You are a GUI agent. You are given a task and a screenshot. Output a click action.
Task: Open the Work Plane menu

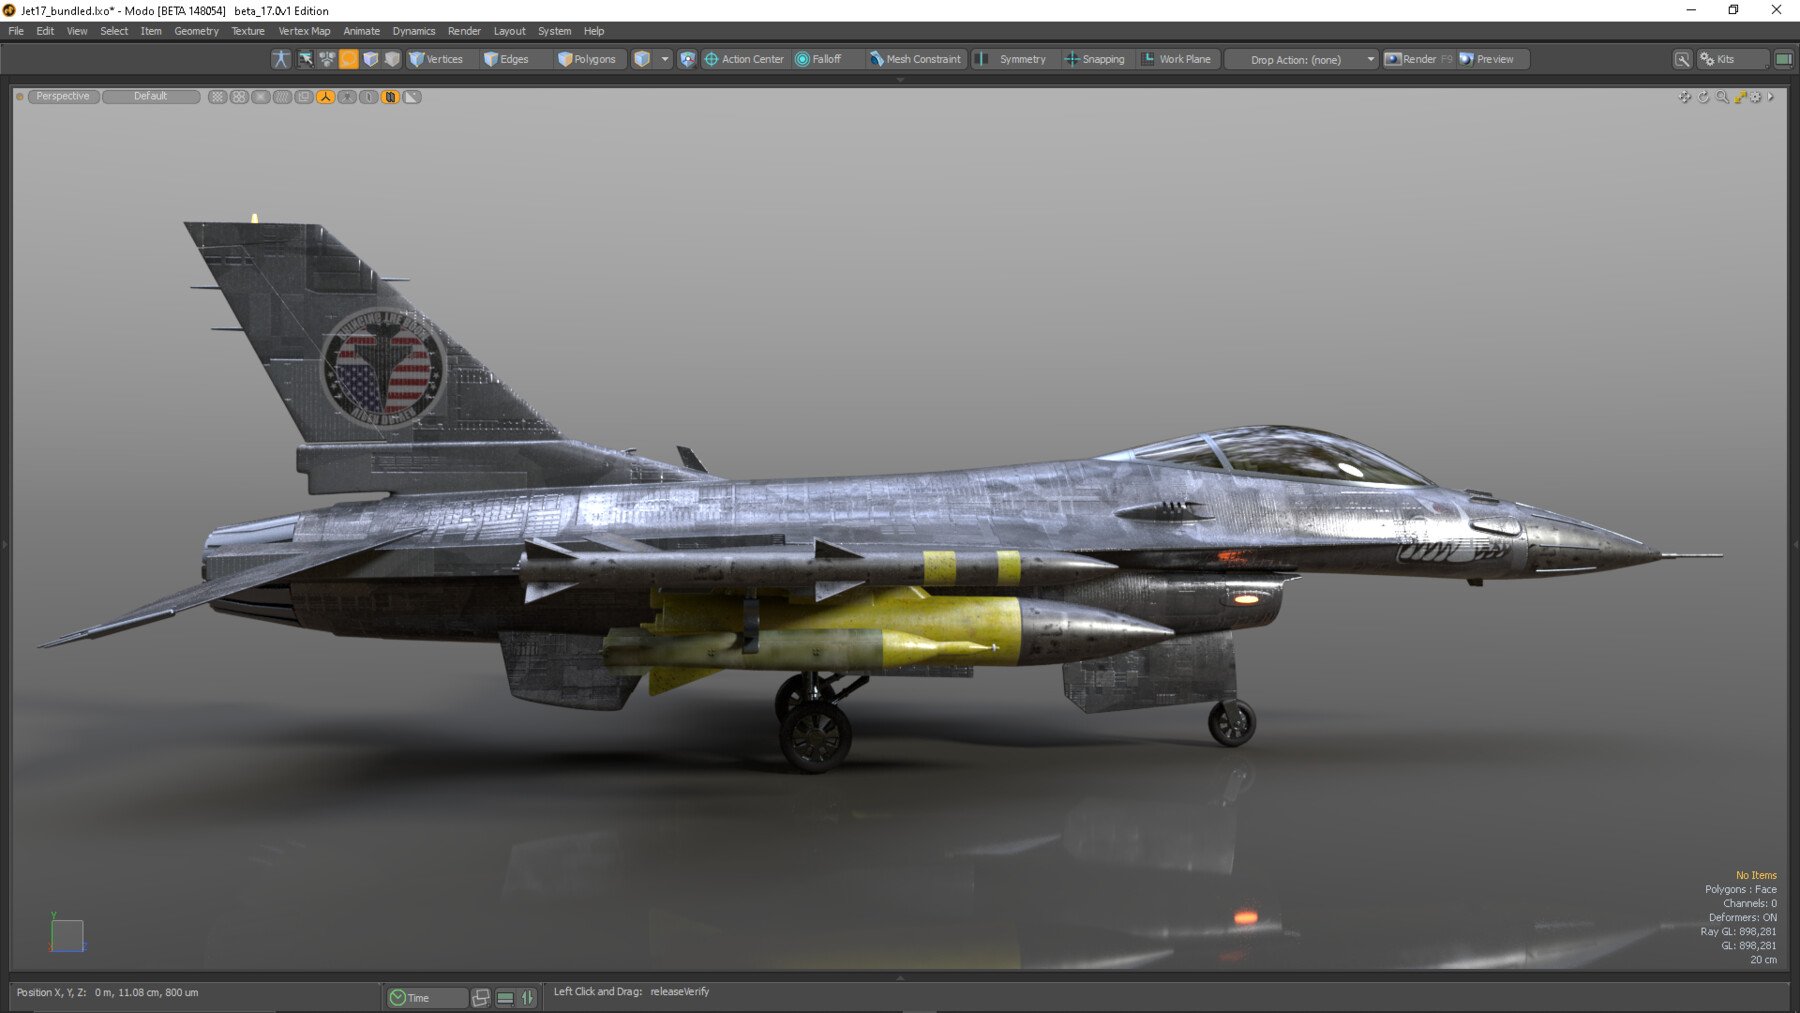click(x=1177, y=59)
